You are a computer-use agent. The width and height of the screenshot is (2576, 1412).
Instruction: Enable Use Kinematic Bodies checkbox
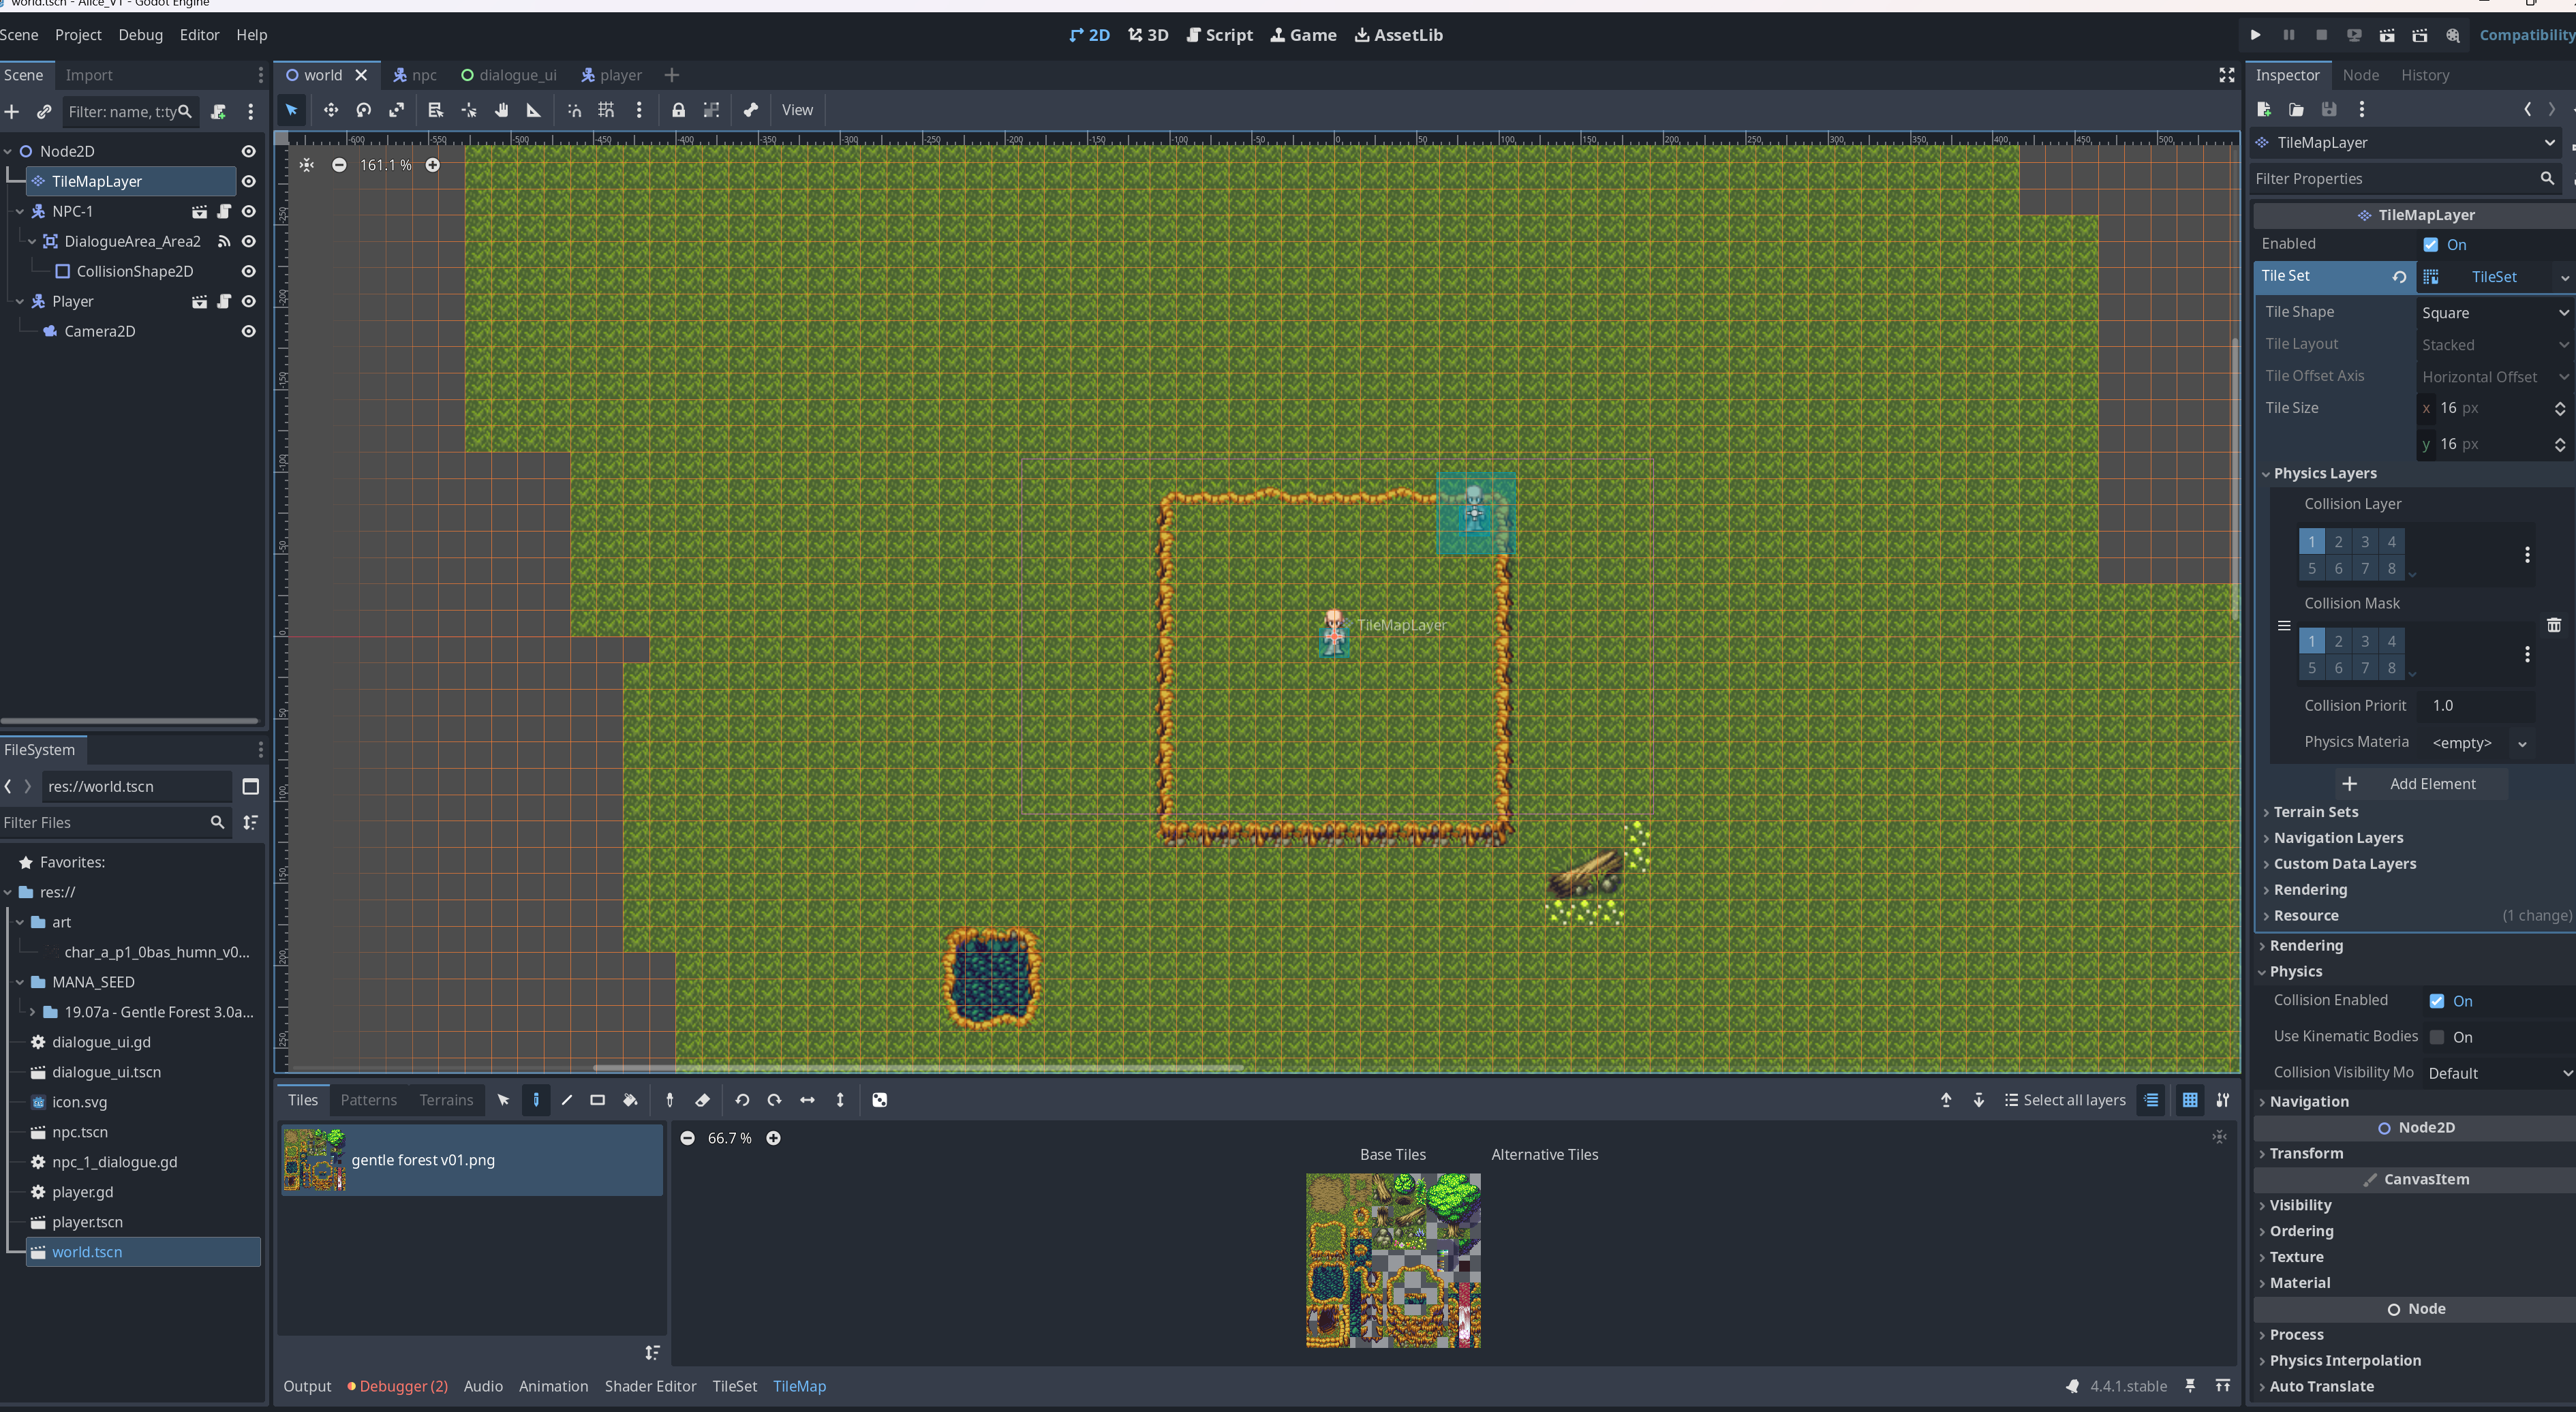click(2437, 1037)
